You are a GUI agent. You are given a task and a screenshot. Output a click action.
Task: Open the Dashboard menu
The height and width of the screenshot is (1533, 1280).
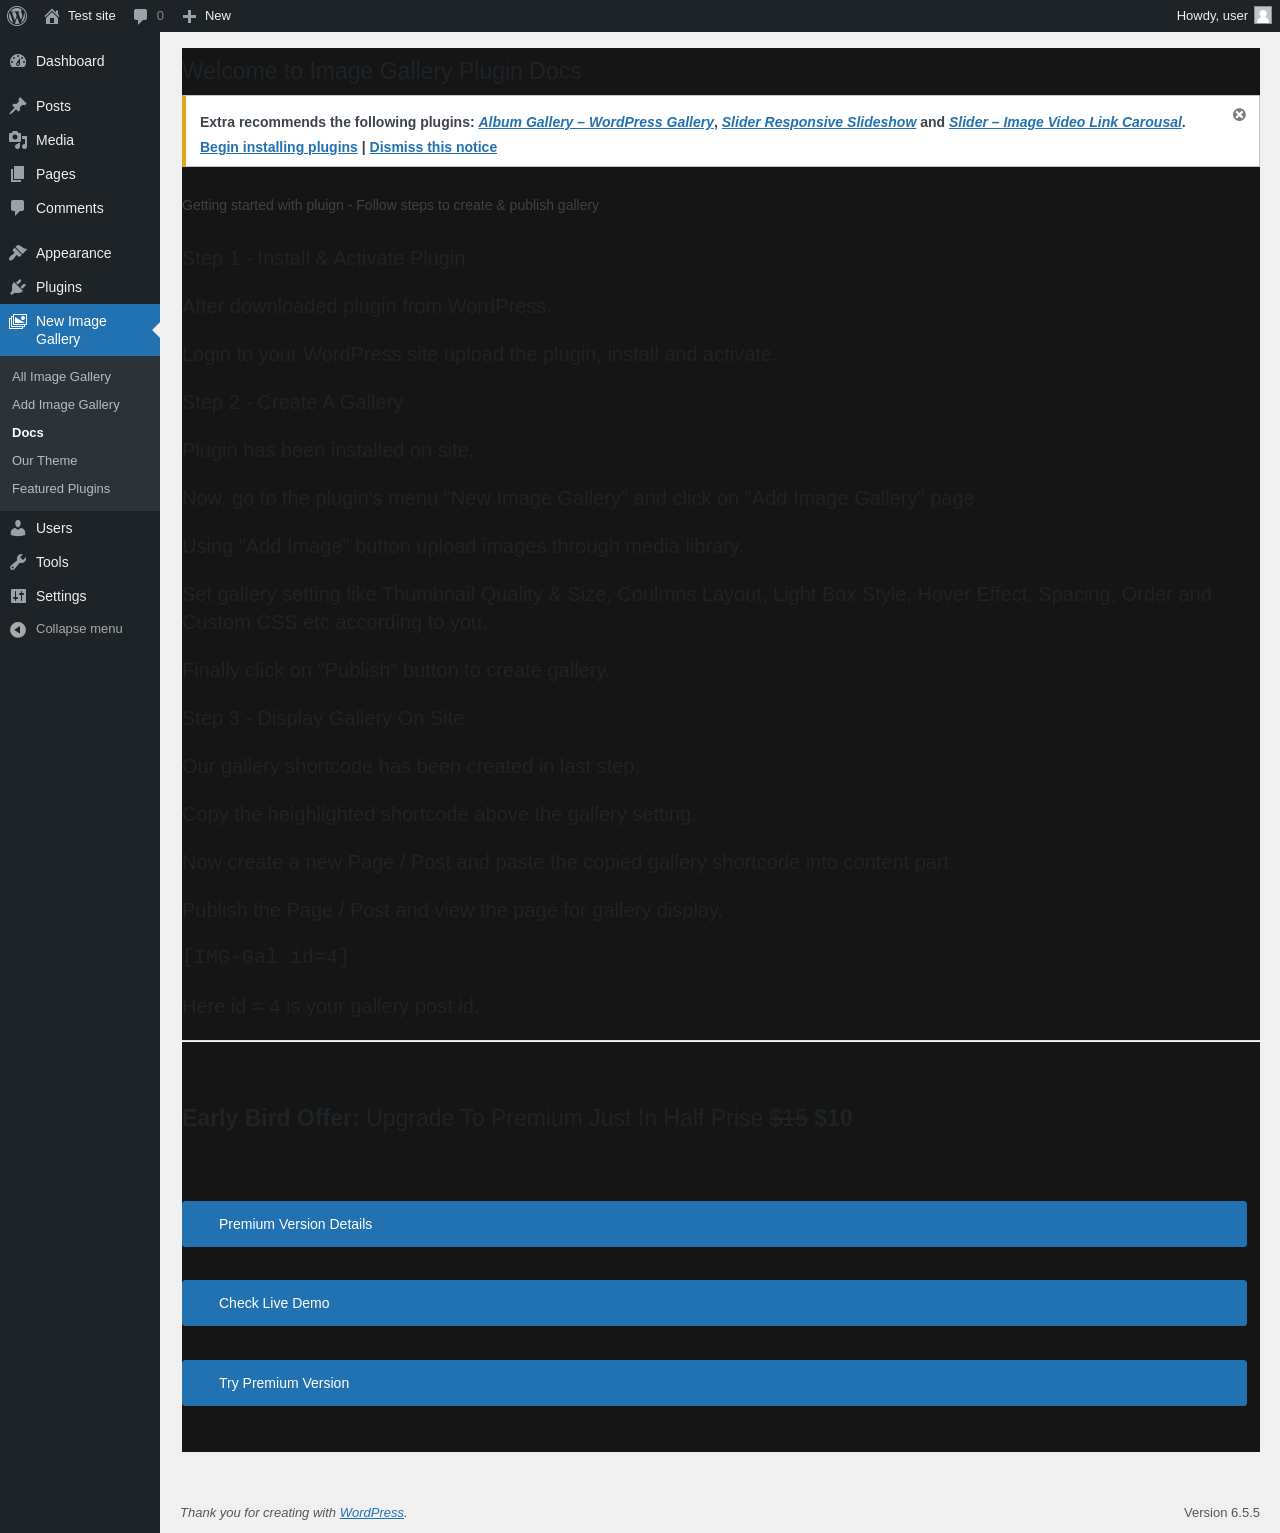pyautogui.click(x=80, y=61)
